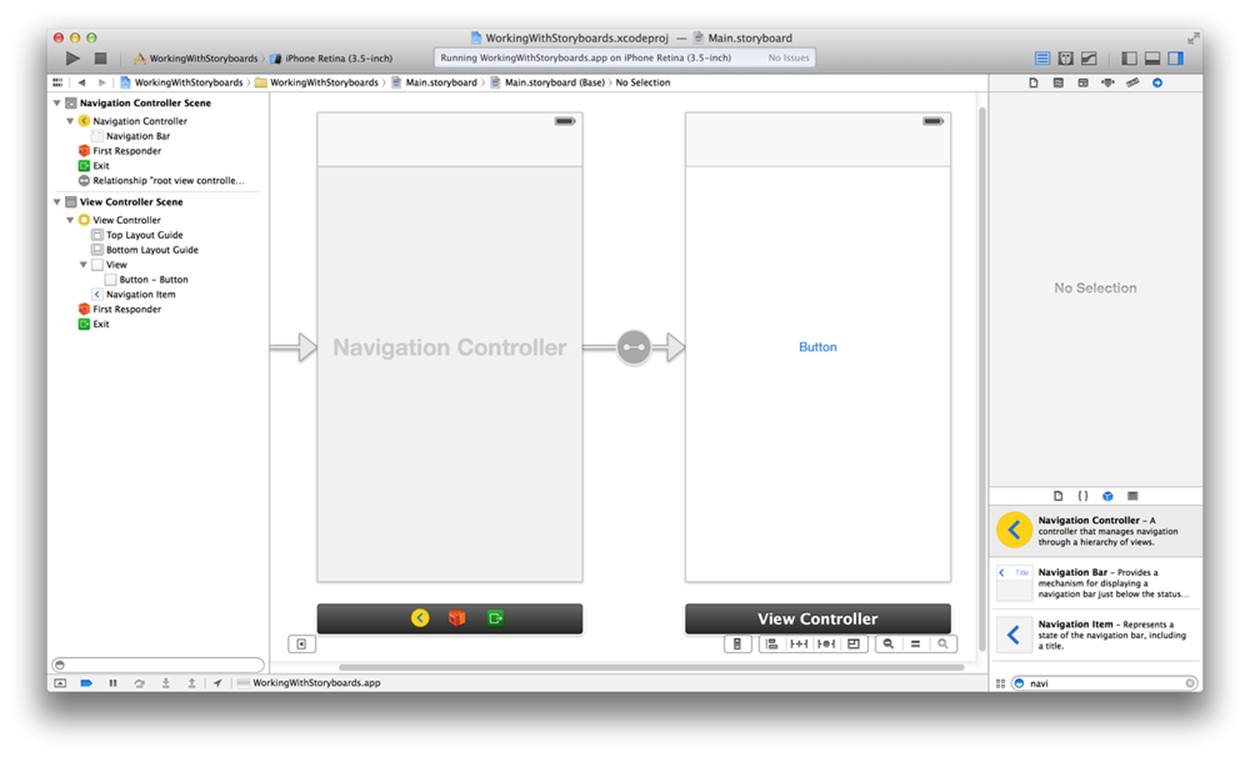Collapse the Navigation Controller Scene
The image size is (1250, 757).
pos(57,103)
